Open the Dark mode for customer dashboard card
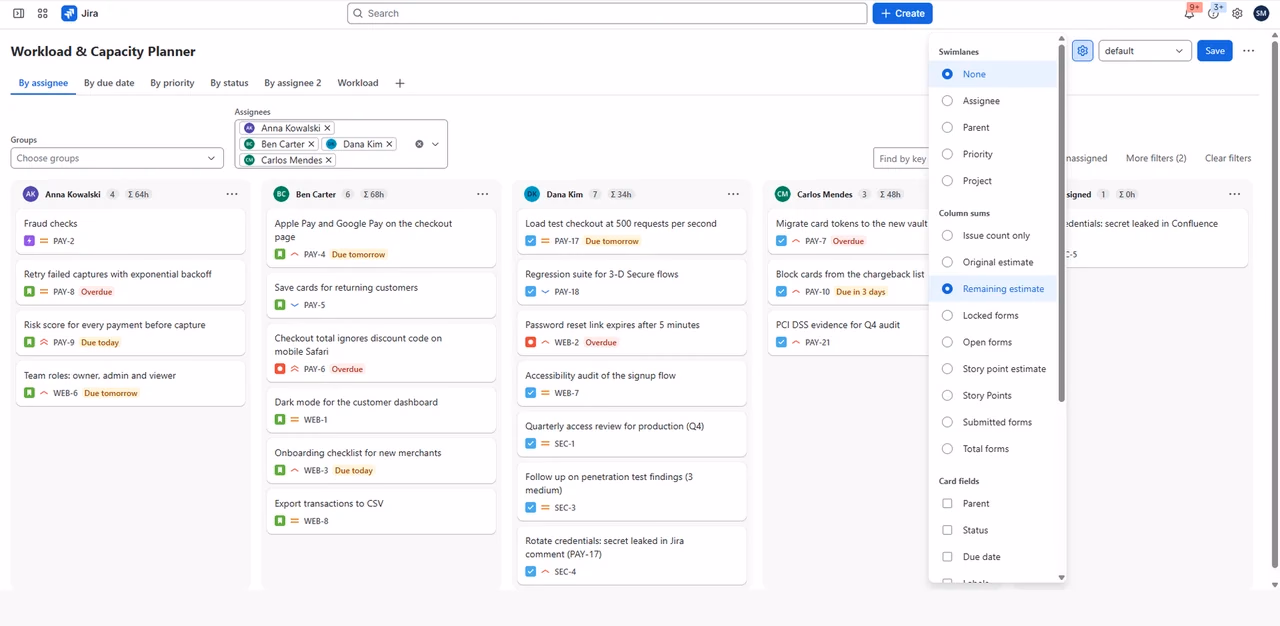The image size is (1280, 626). tap(381, 410)
